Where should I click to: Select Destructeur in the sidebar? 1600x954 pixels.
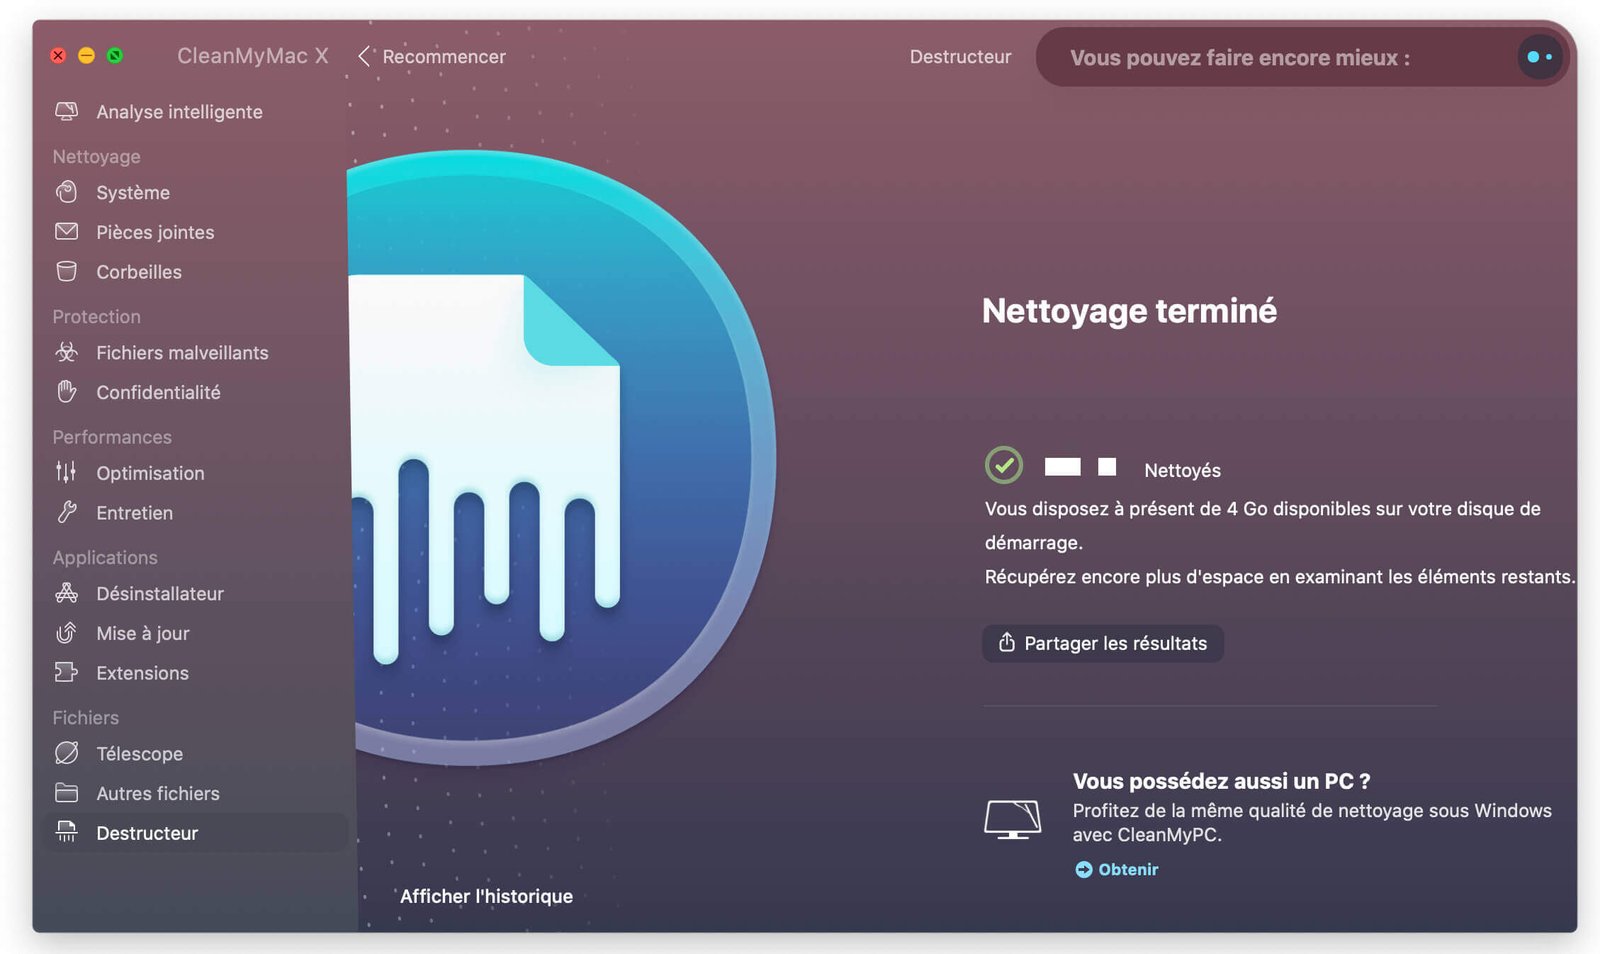tap(195, 833)
